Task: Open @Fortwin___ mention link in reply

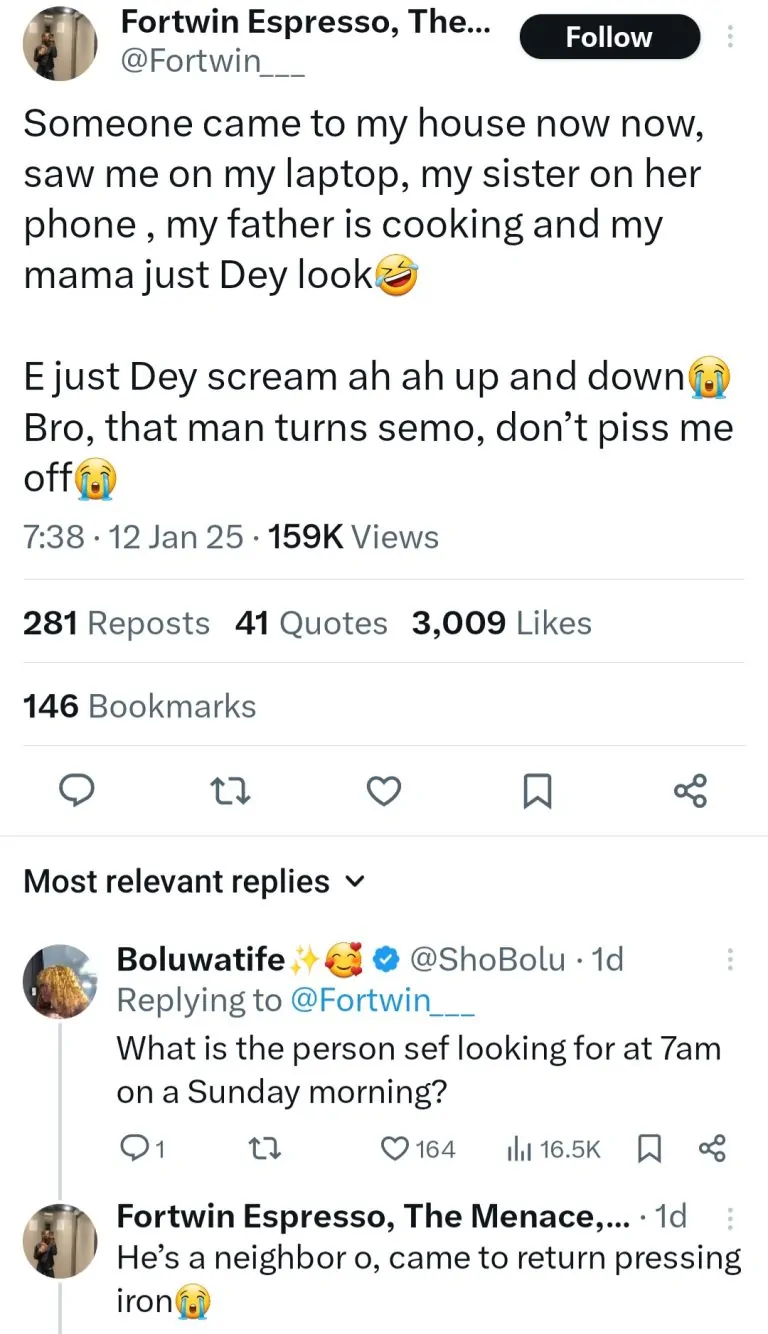Action: click(x=382, y=1000)
